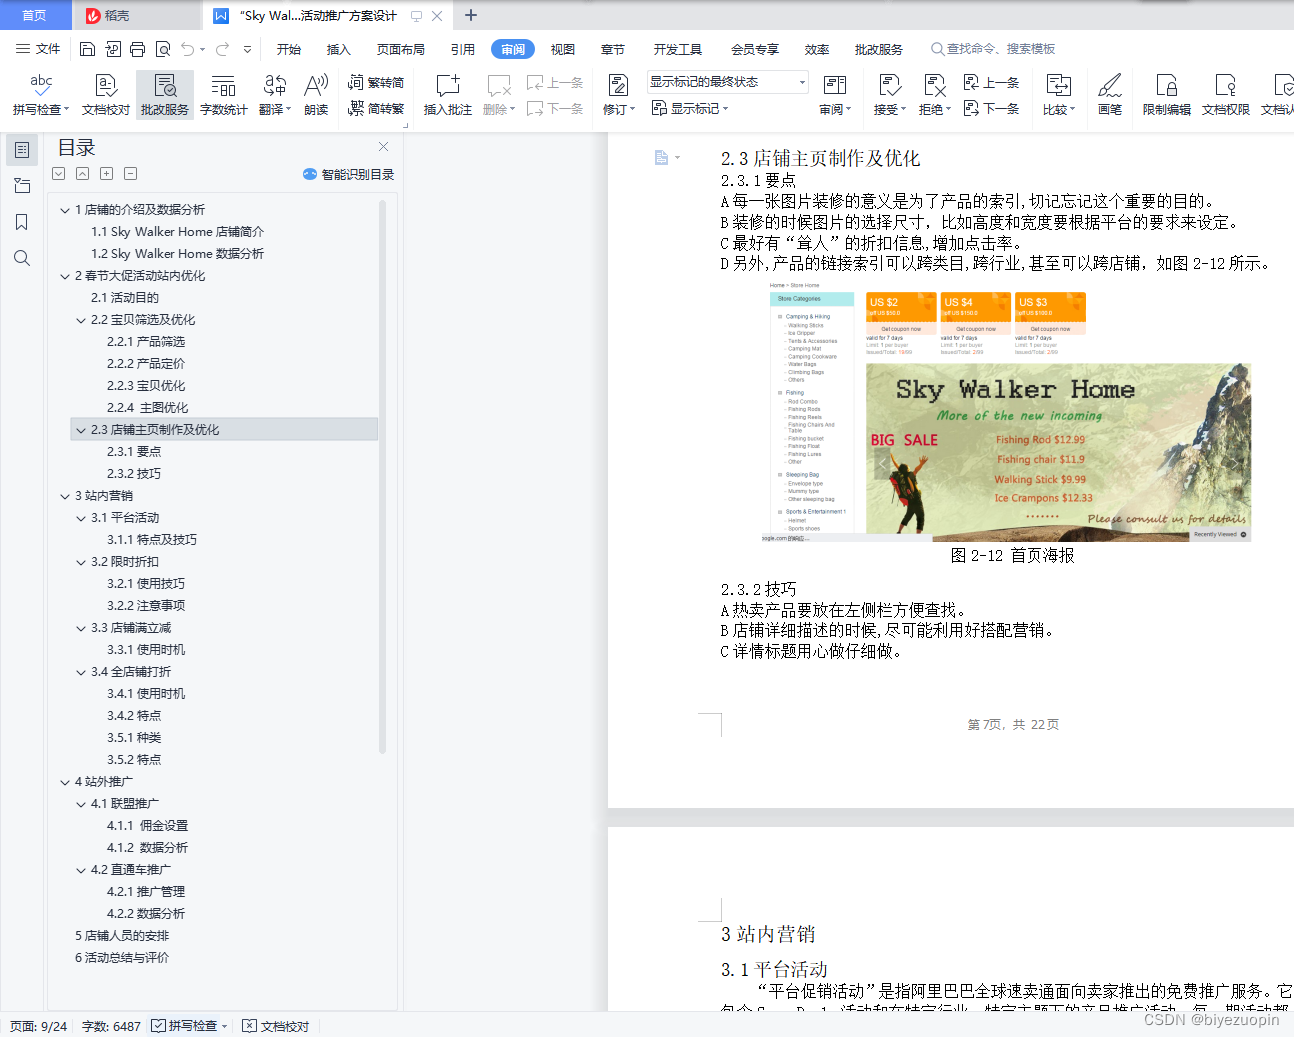Launch 文档校对 document proofreading
The width and height of the screenshot is (1294, 1037).
tap(106, 96)
